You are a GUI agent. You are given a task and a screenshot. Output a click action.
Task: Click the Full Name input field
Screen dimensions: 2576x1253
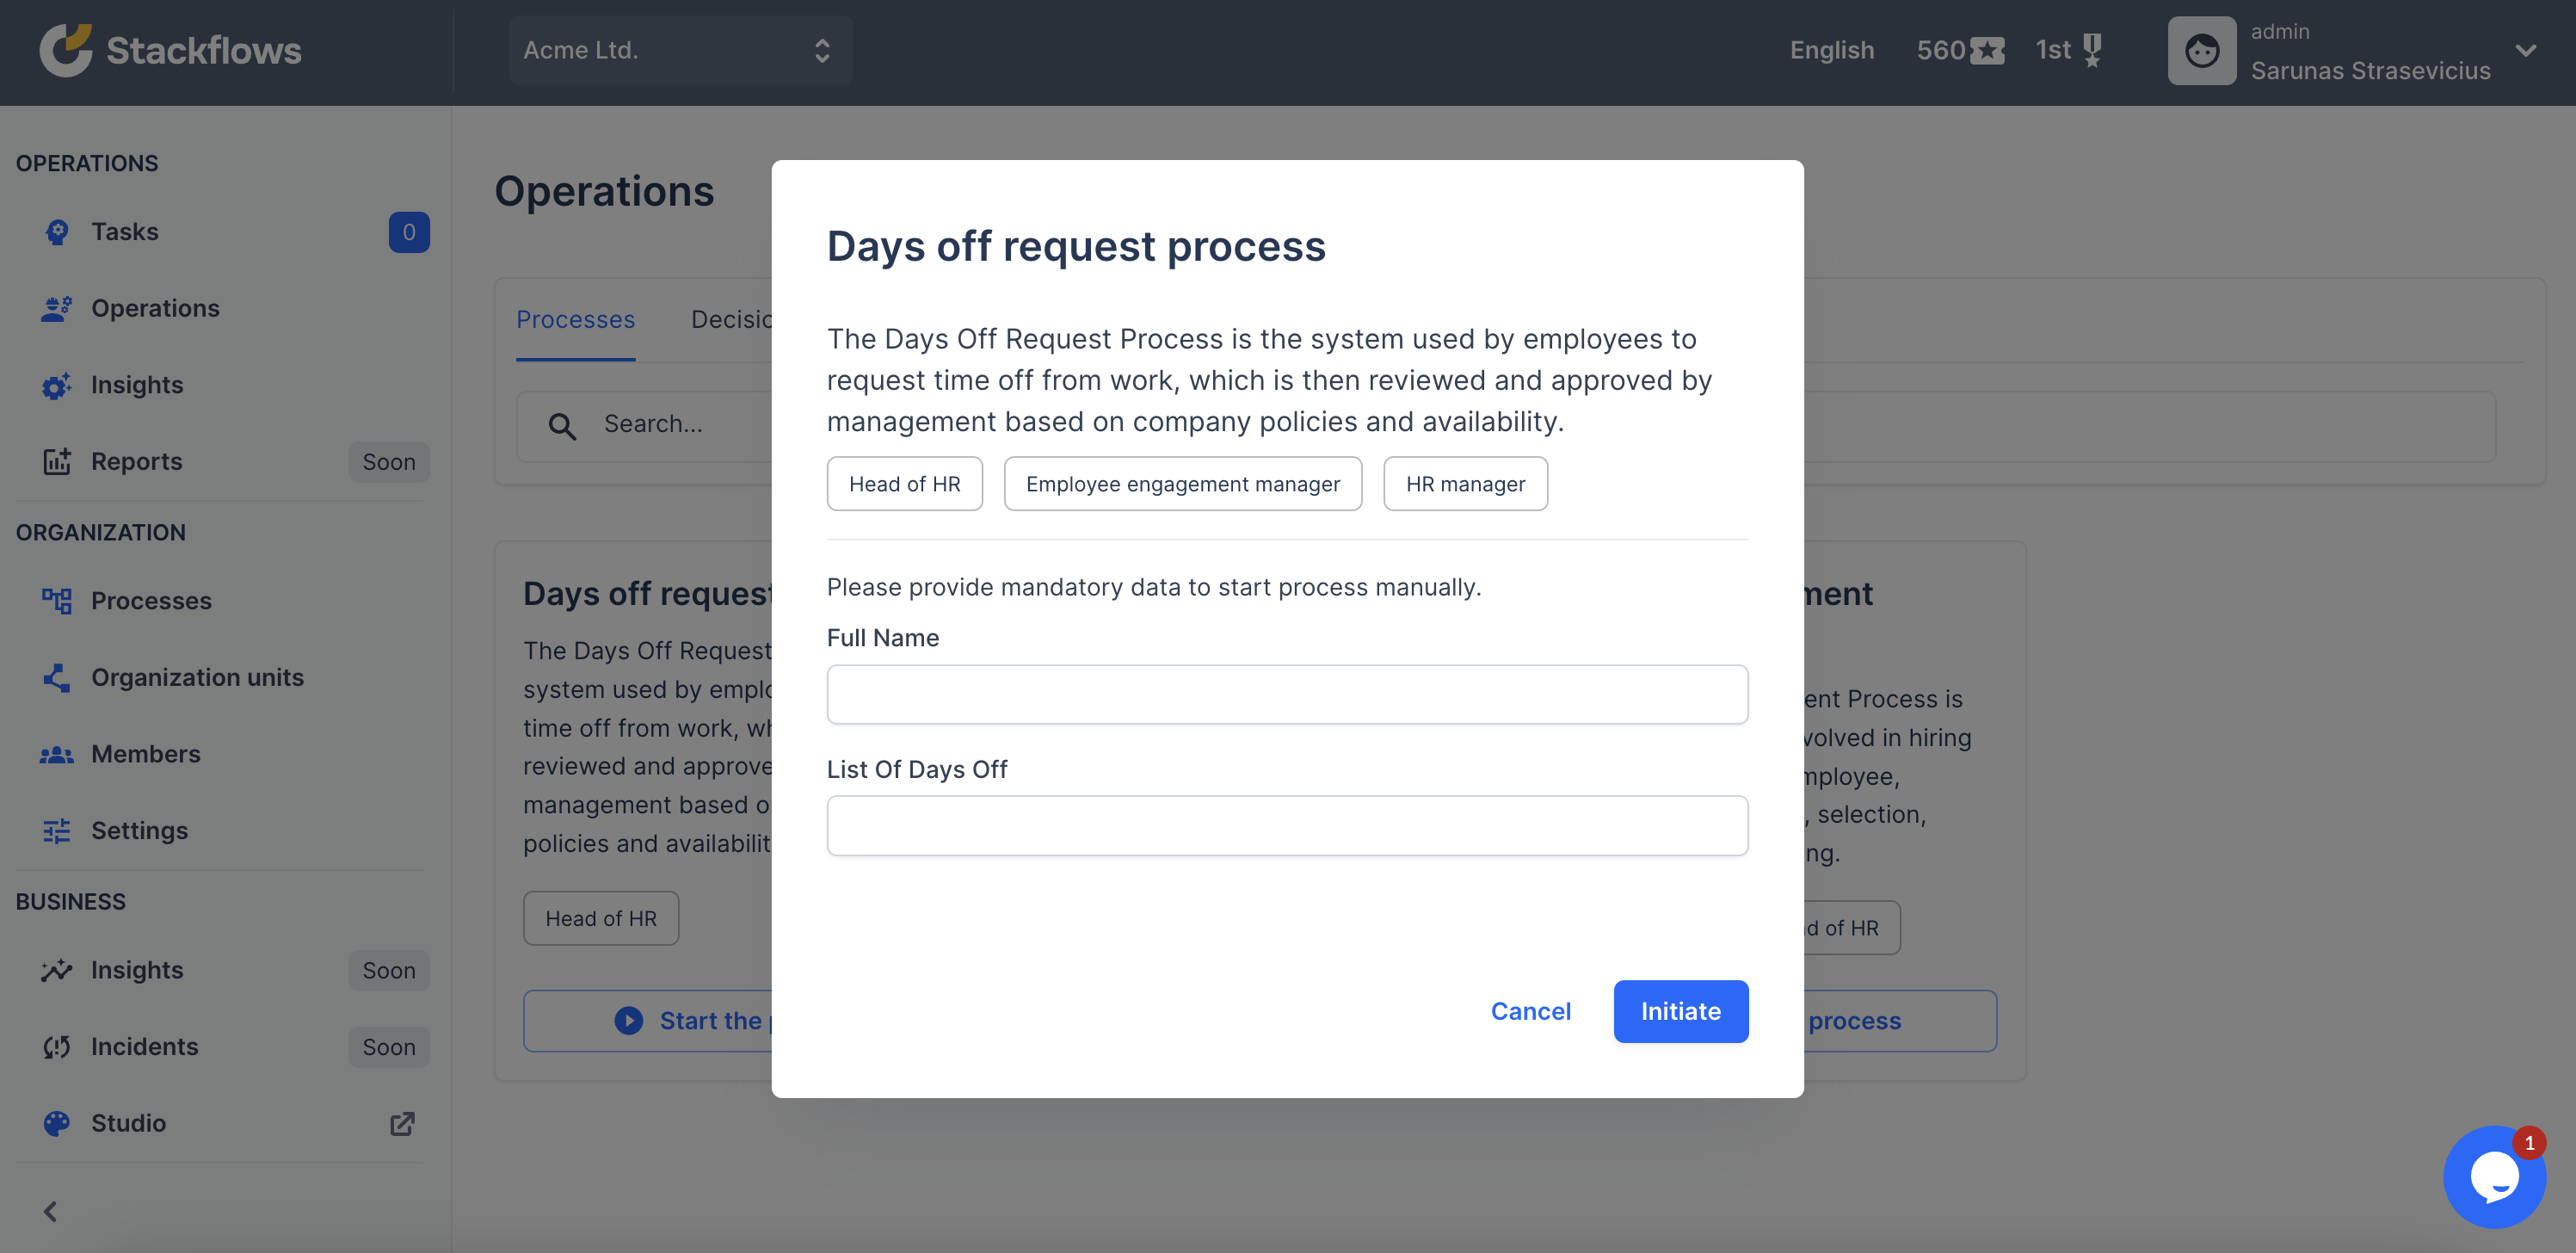point(1287,693)
